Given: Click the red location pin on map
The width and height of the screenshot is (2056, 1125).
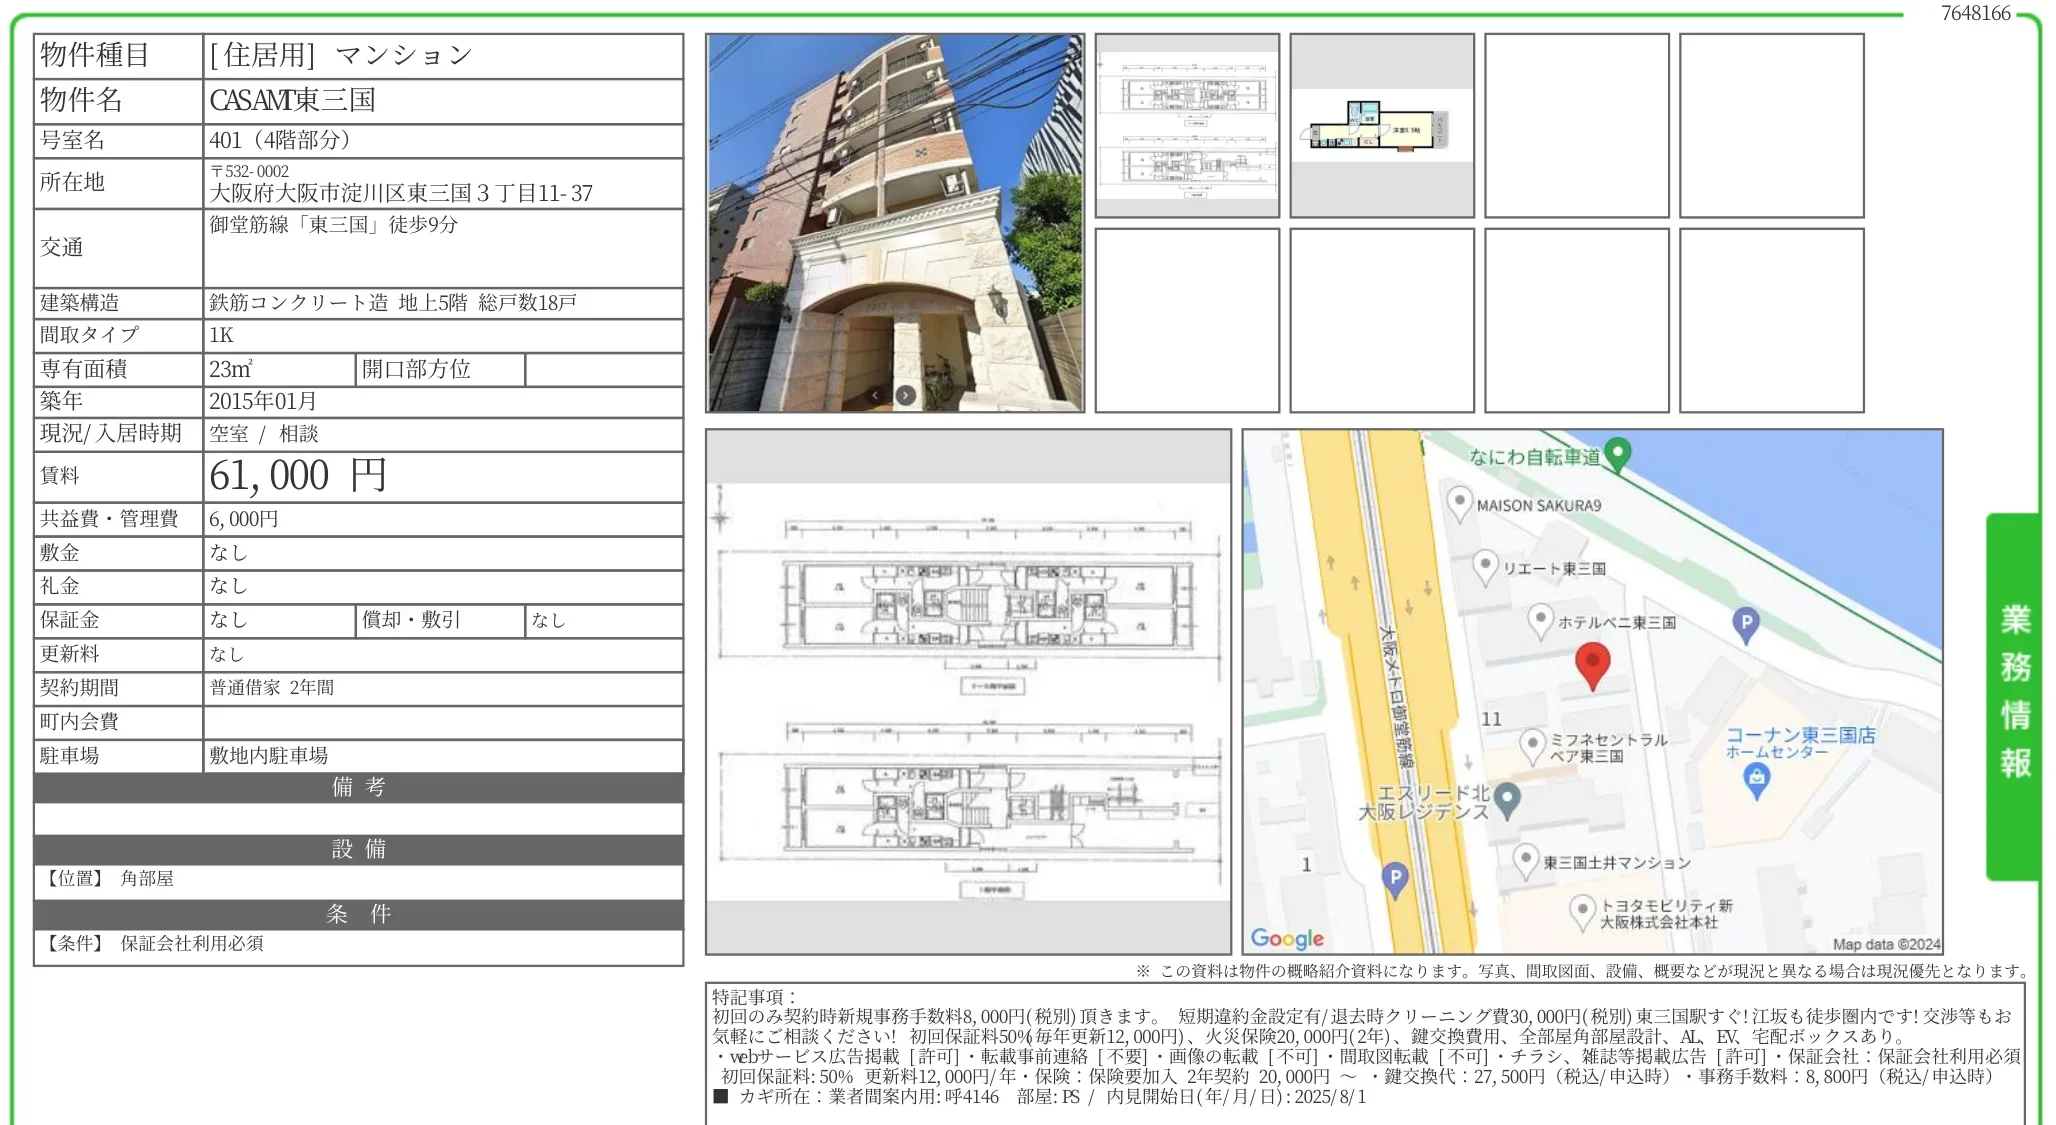Looking at the screenshot, I should 1592,666.
